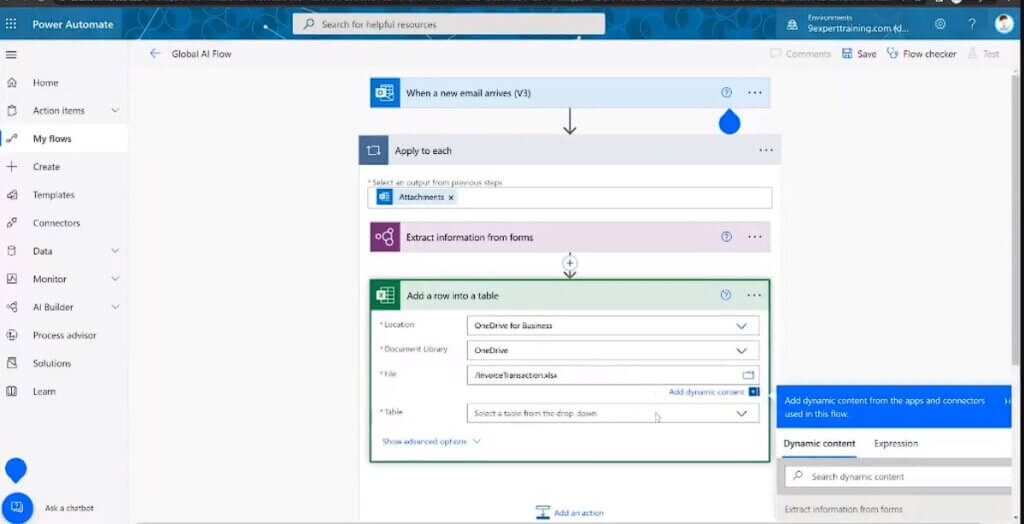Open help for Add a row into a table
Viewport: 1024px width, 524px height.
[x=726, y=295]
